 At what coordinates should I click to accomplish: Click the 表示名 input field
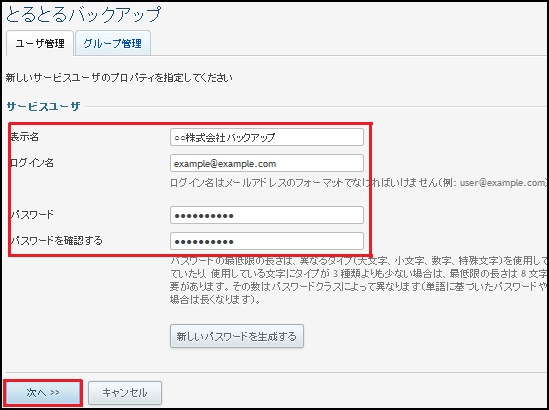[267, 137]
